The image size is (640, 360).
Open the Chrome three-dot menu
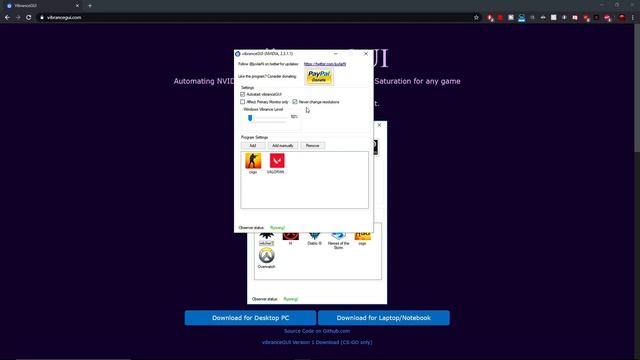[x=633, y=18]
